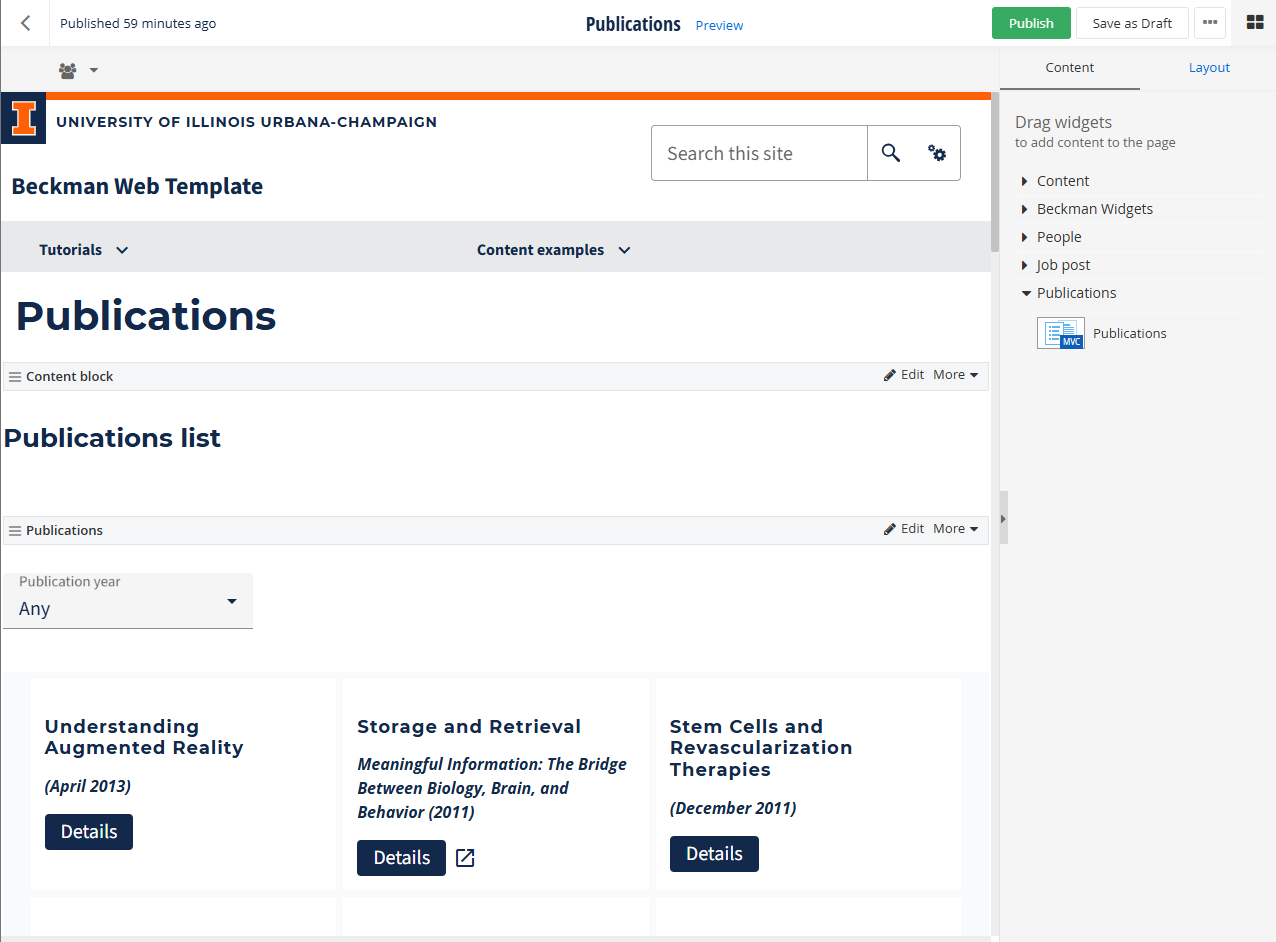Collapse the Publications widget group
The image size is (1276, 942).
1026,292
